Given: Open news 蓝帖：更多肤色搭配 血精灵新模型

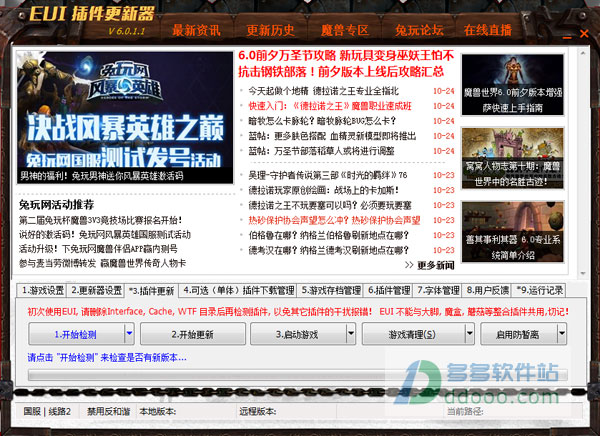Looking at the screenshot, I should (x=332, y=136).
